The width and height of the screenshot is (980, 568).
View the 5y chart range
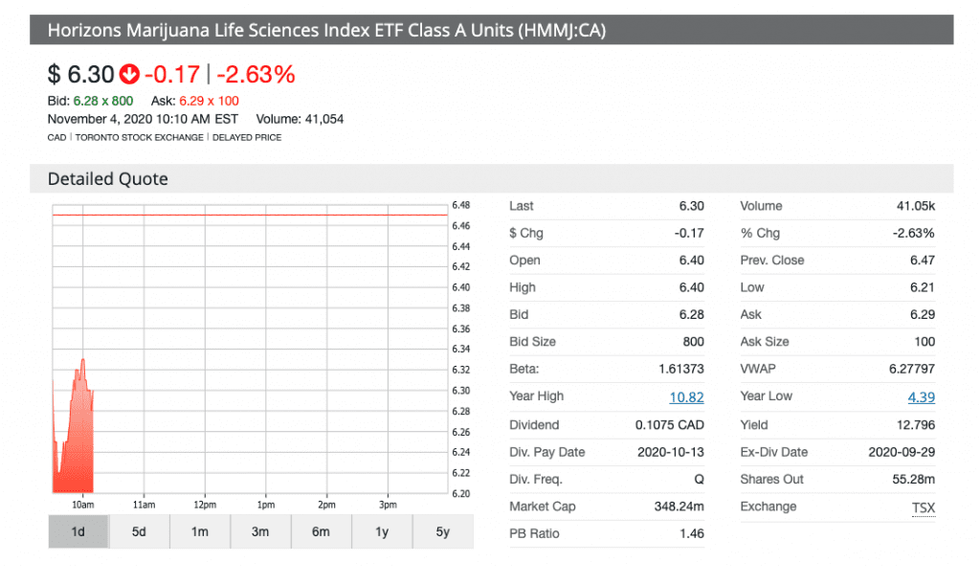tap(442, 531)
